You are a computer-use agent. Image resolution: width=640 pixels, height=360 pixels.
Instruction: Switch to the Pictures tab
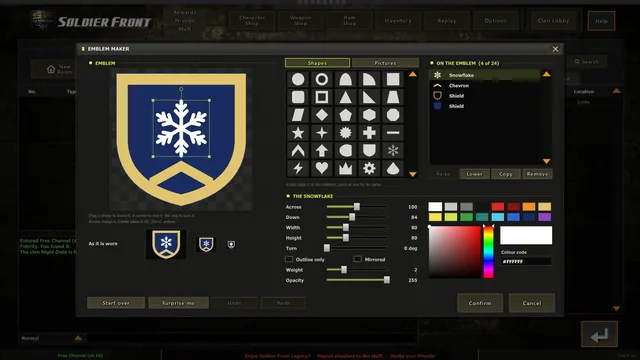point(385,63)
